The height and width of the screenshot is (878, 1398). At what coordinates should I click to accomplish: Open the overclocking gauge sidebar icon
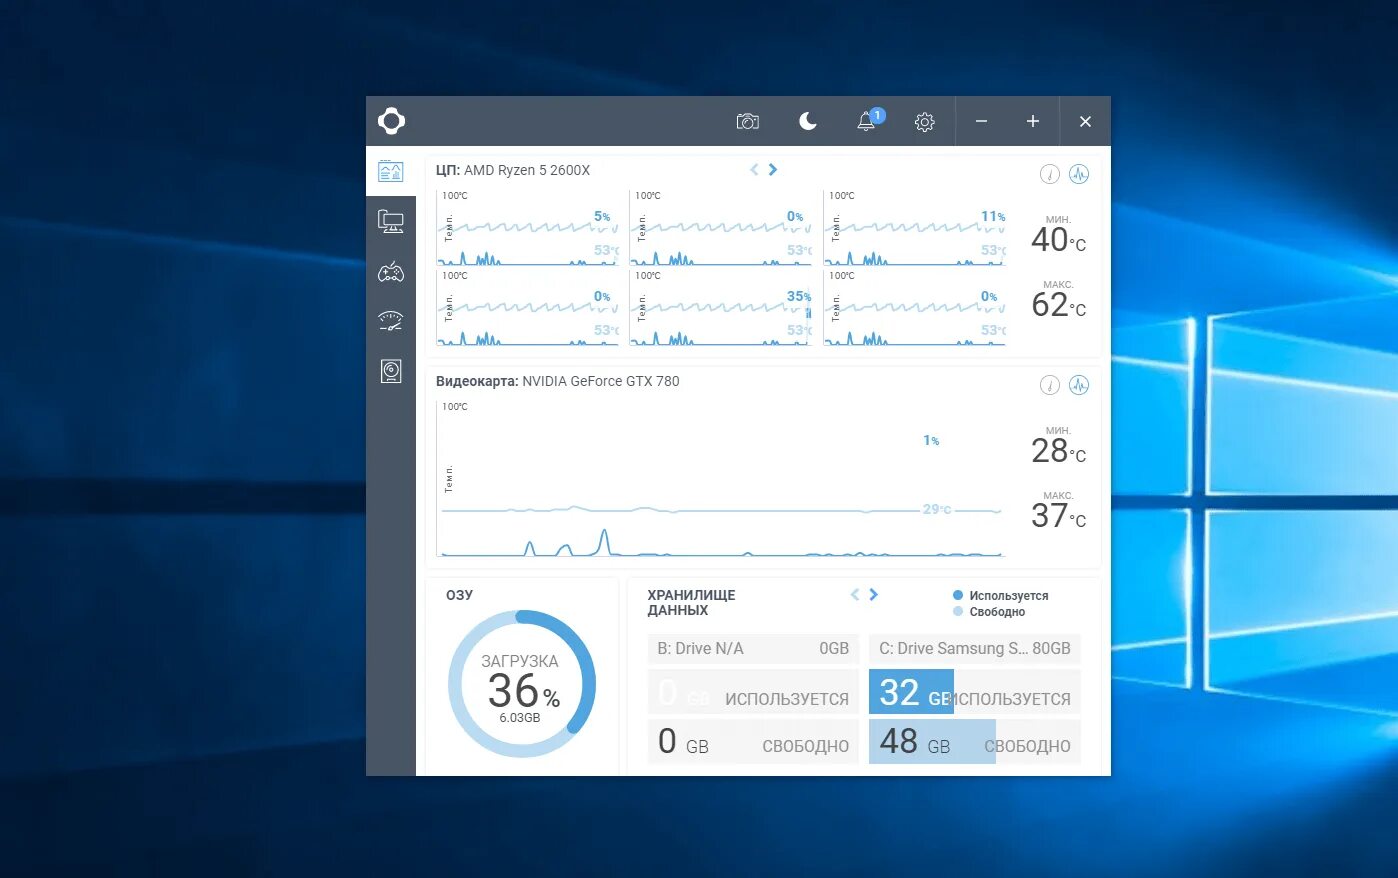pos(391,321)
